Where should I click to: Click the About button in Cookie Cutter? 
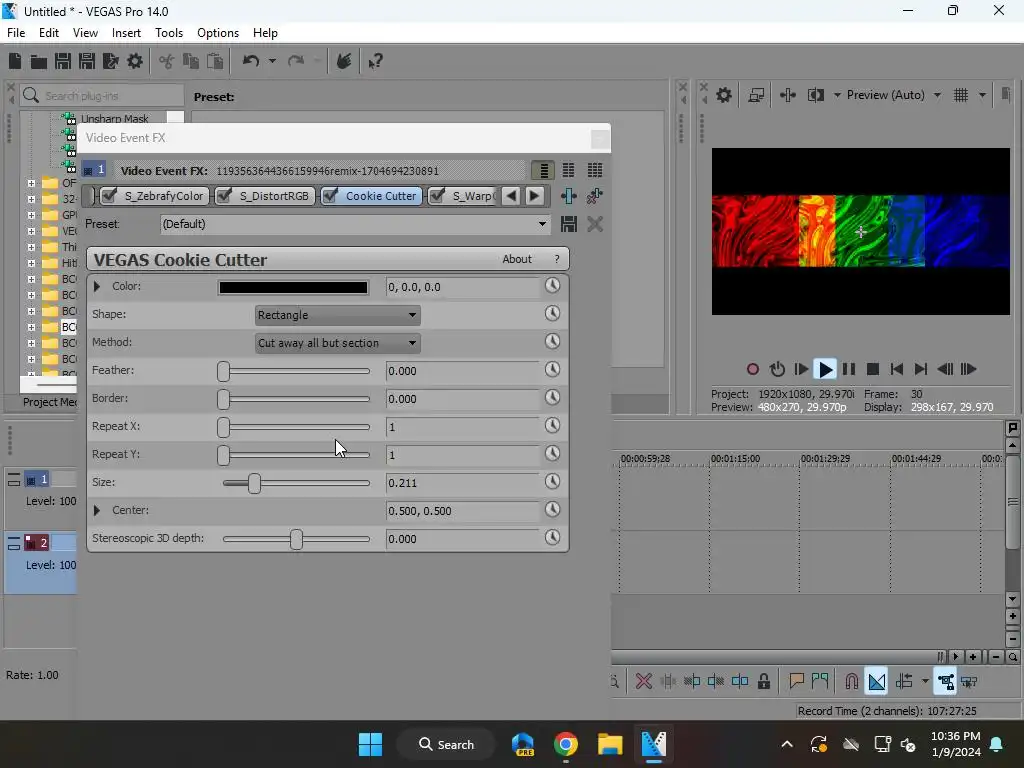point(517,259)
